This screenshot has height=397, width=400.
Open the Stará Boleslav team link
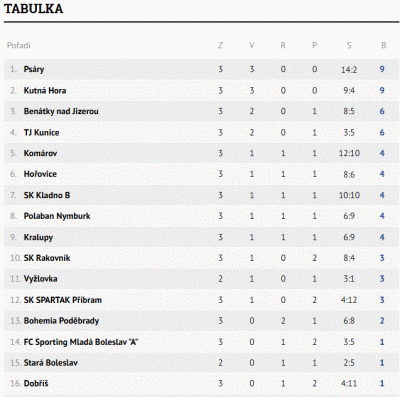[x=51, y=363]
